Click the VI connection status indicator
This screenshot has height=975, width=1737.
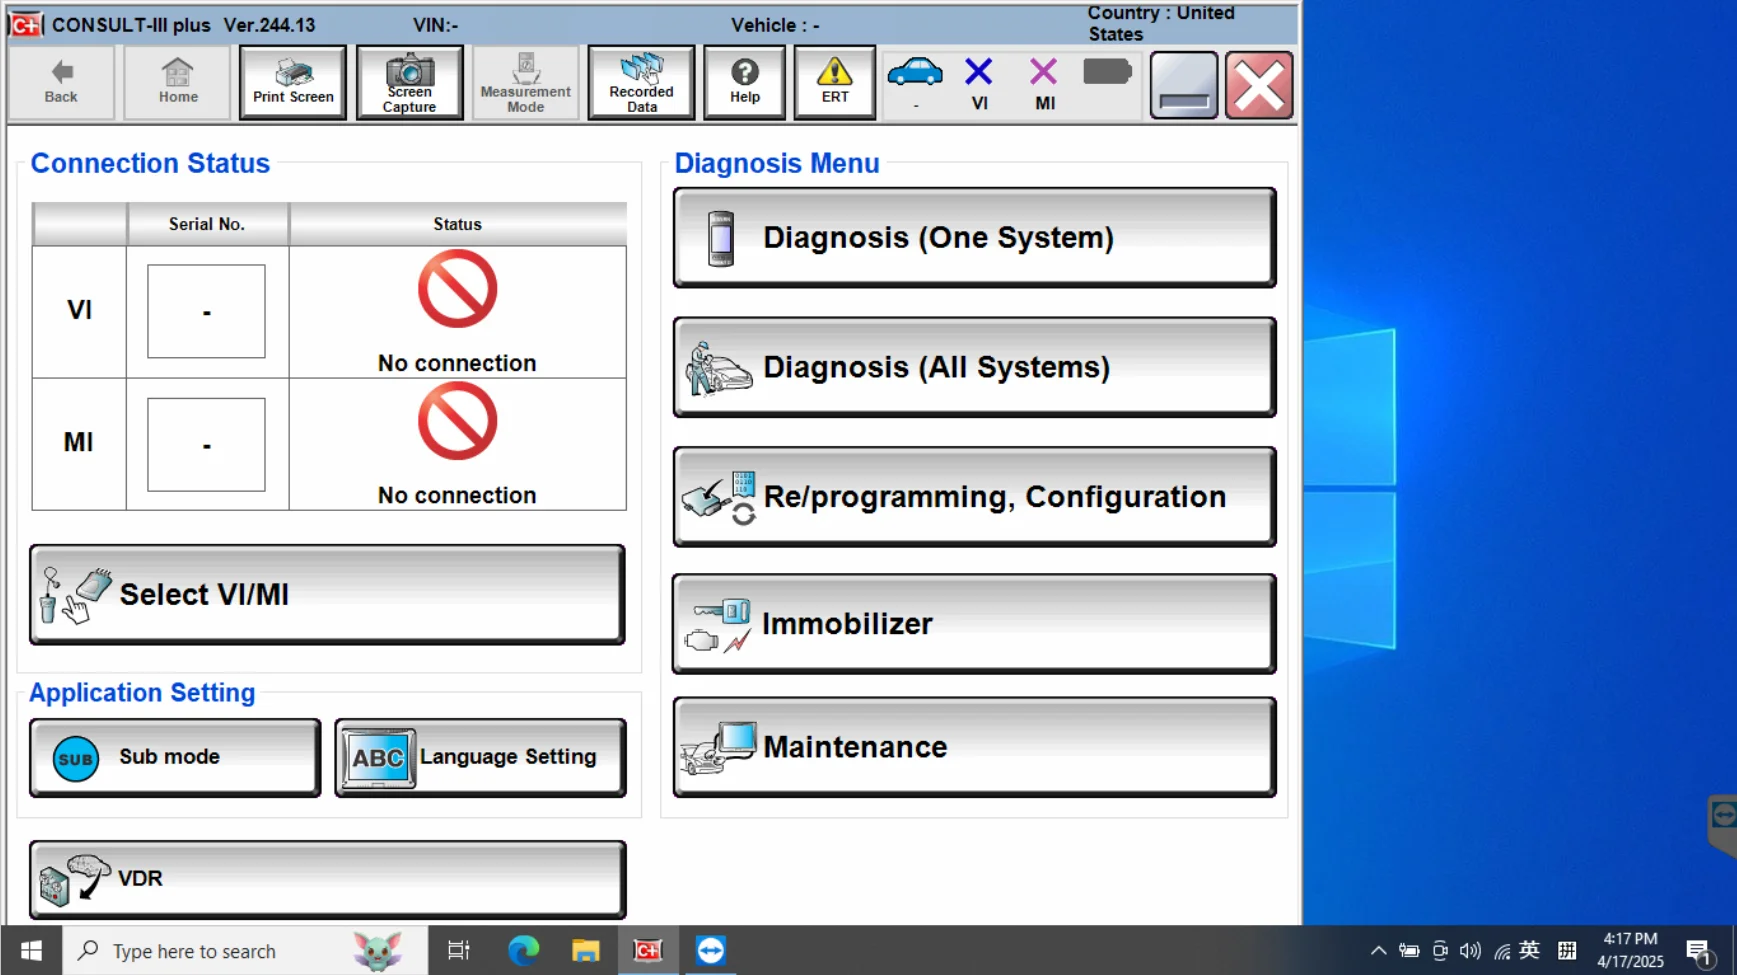979,82
